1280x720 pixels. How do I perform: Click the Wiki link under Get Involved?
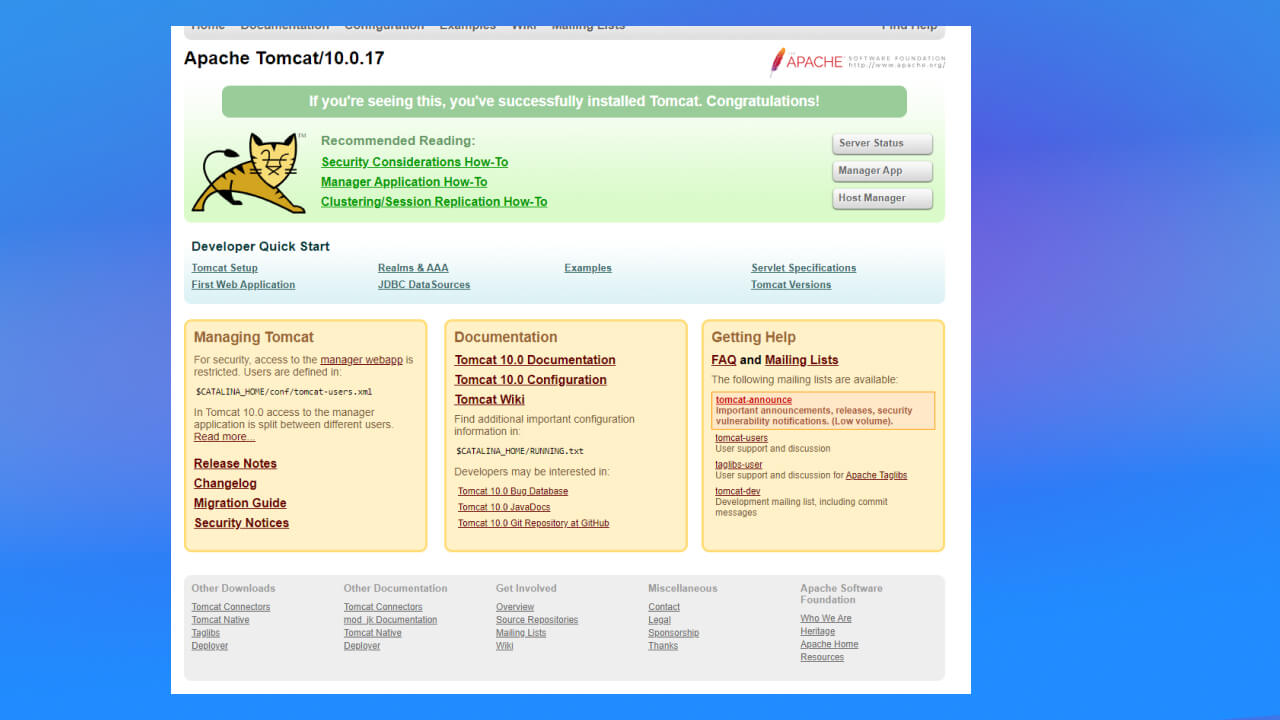[504, 646]
